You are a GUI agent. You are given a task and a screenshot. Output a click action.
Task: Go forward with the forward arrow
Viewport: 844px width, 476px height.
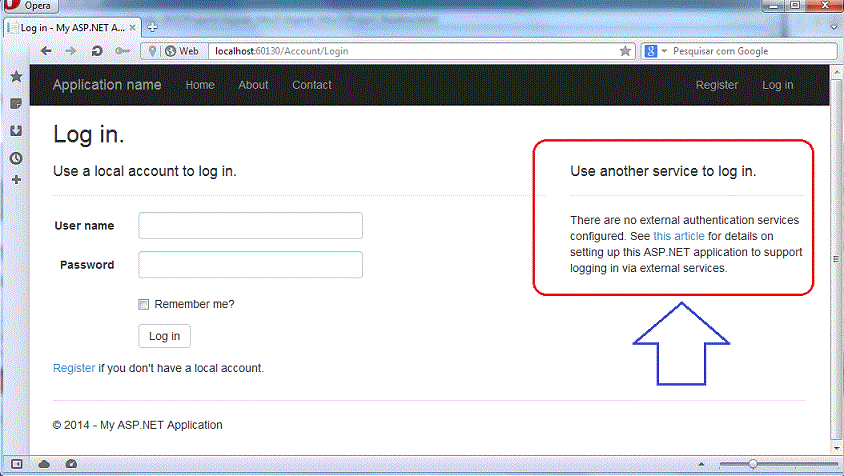pyautogui.click(x=71, y=51)
